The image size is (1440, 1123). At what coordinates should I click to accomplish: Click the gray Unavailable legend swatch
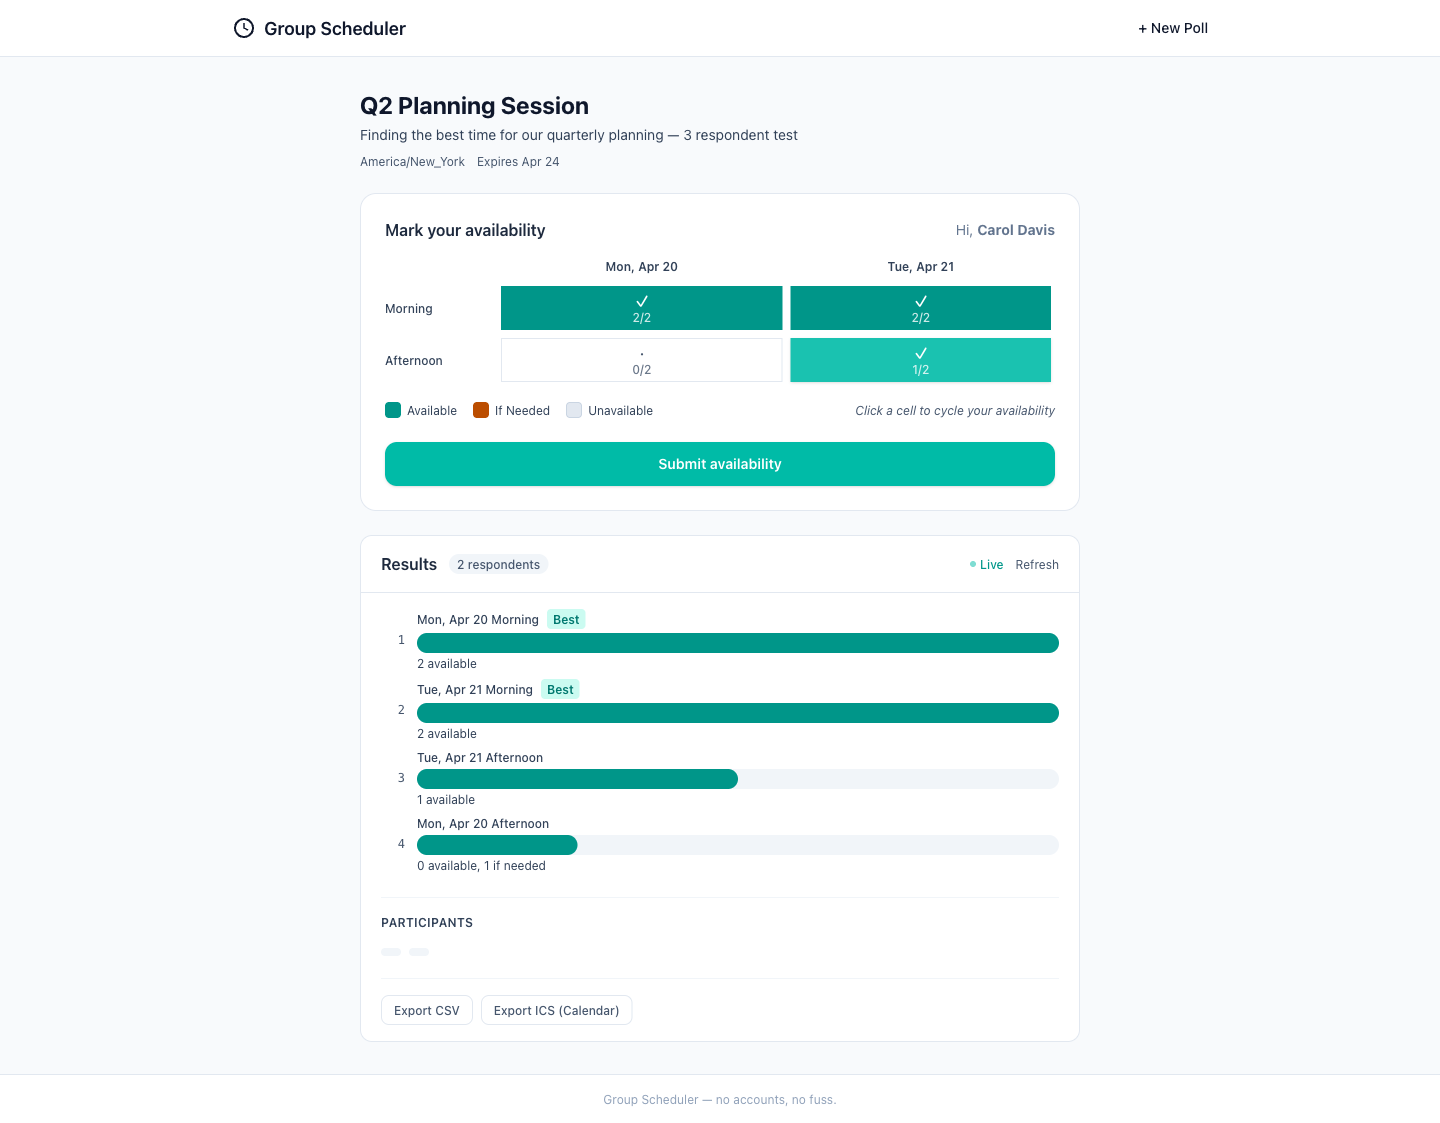click(574, 410)
